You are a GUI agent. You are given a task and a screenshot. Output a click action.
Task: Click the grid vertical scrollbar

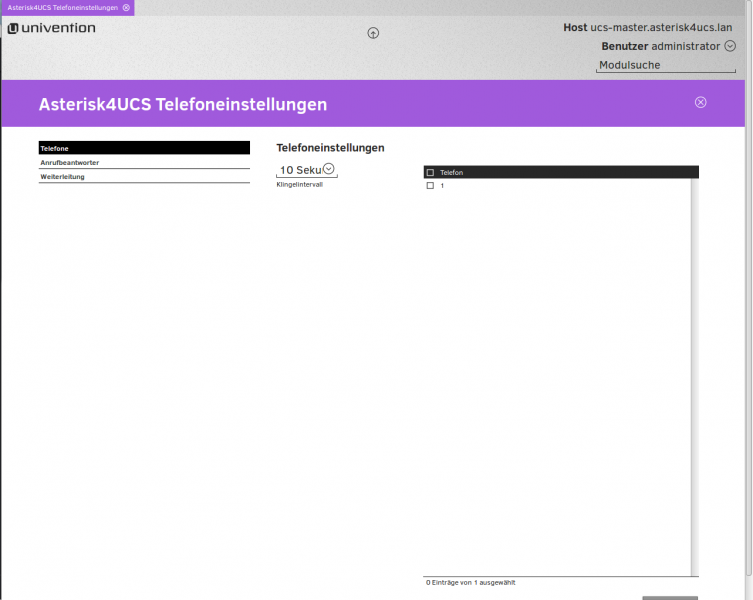click(694, 377)
